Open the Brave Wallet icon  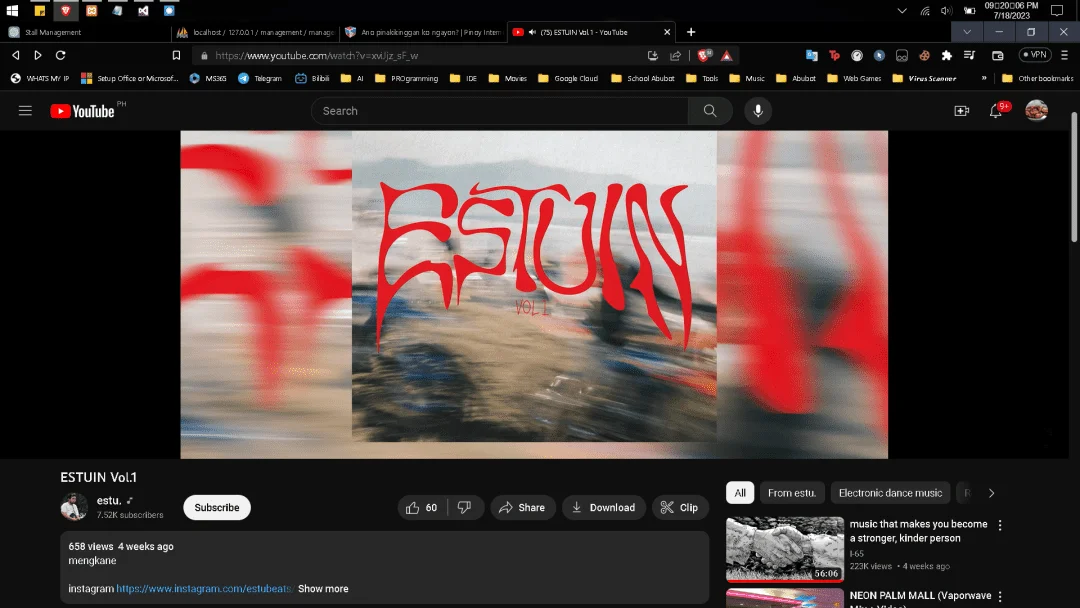click(997, 55)
